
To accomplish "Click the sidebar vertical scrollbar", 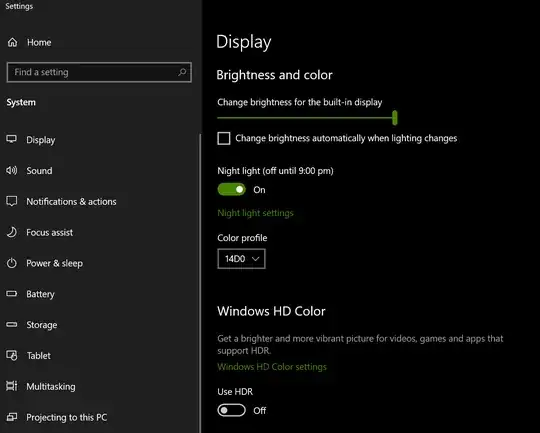I will tap(200, 282).
